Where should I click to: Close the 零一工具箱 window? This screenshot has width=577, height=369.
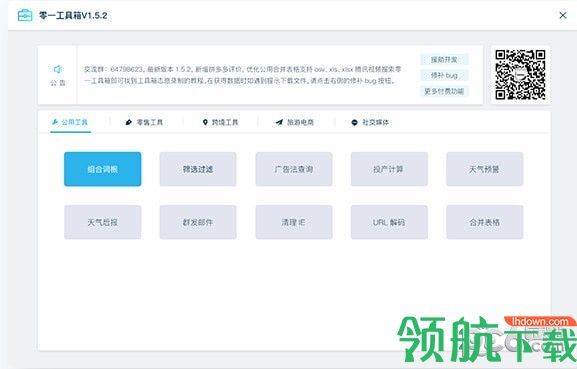pos(563,15)
